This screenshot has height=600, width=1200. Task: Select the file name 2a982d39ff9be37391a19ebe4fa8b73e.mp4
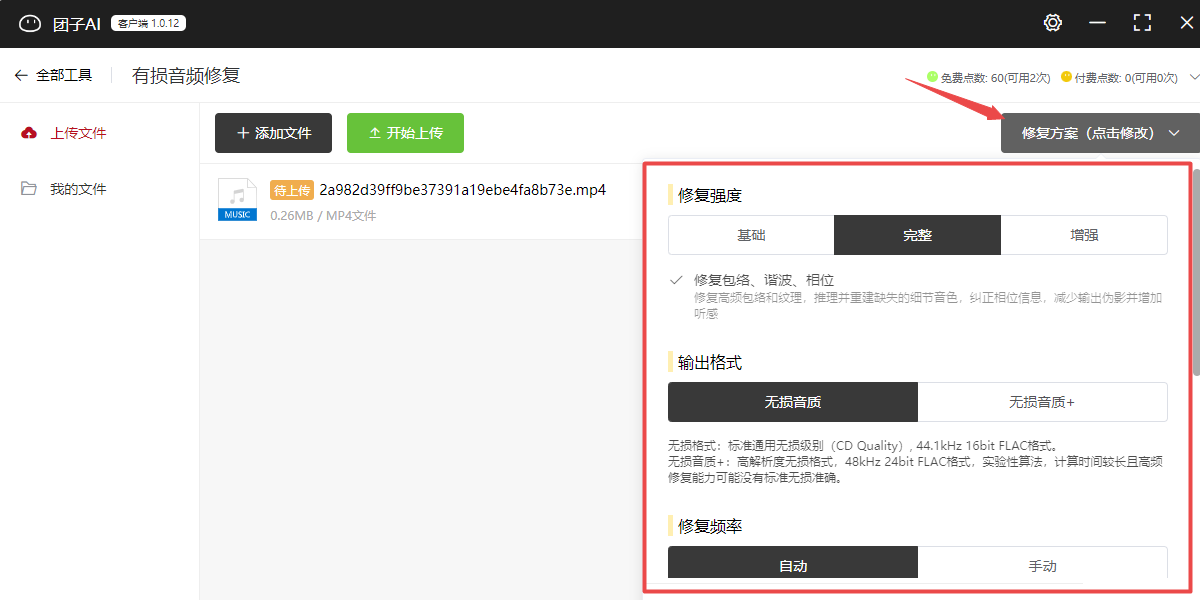462,190
